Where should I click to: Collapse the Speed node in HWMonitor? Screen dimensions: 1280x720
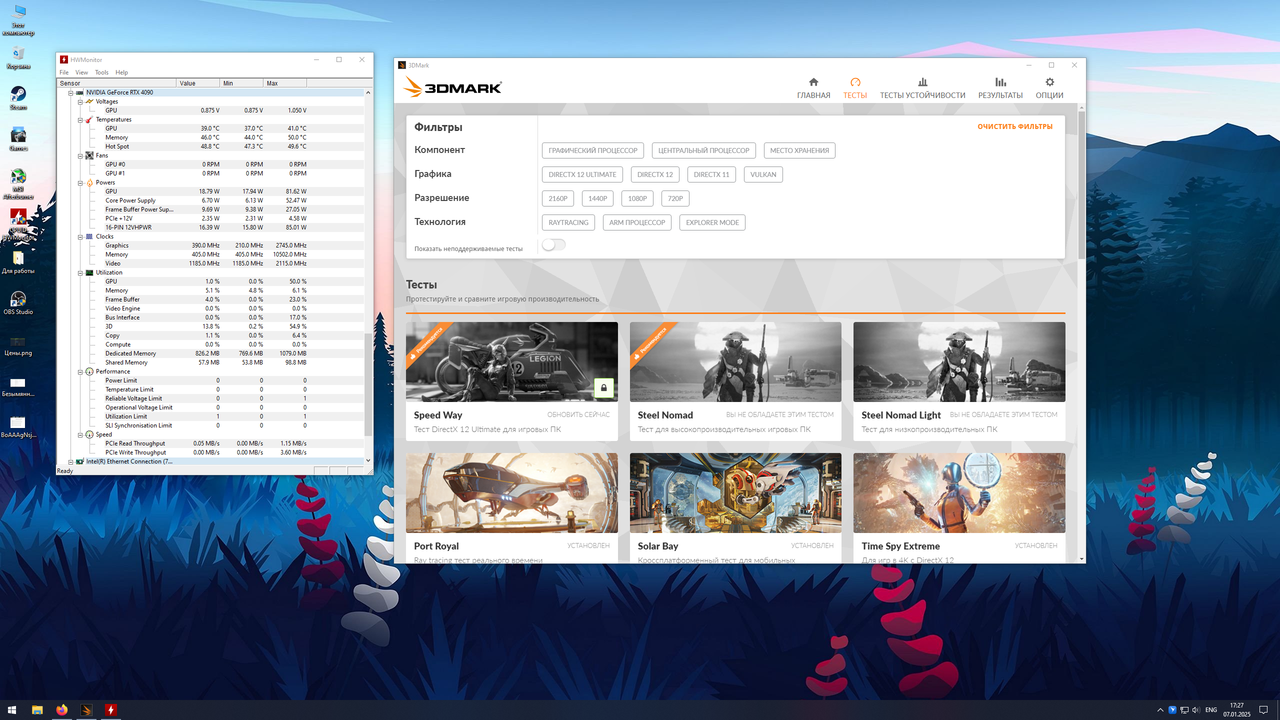click(81, 434)
